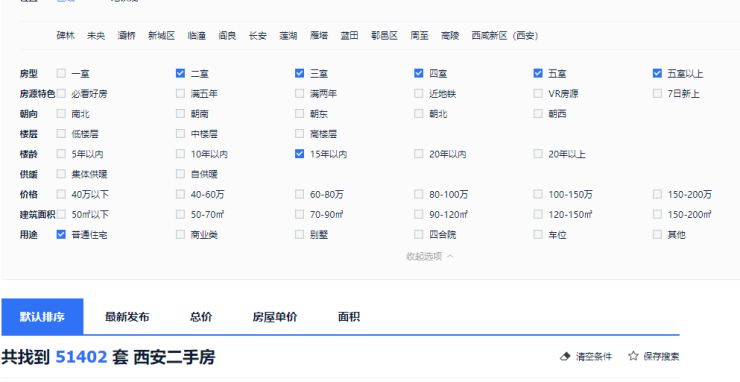Check the 5年以内 building age box
The height and width of the screenshot is (382, 740).
61,153
